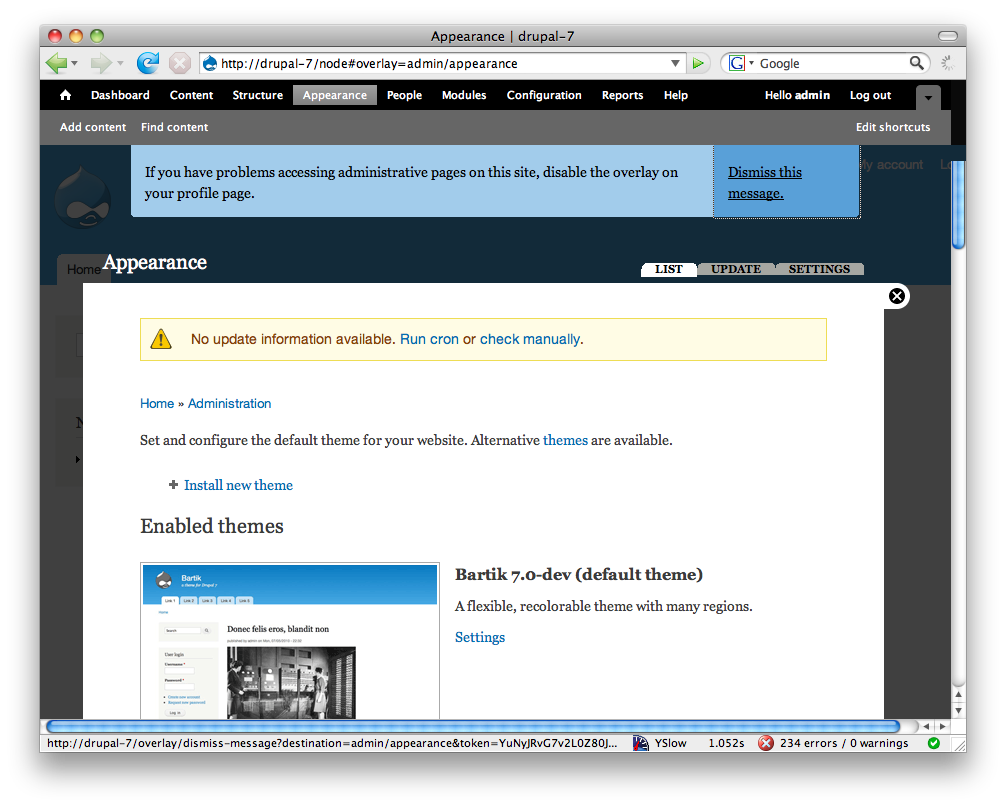Click the search magnifier in the Google box
Image resolution: width=1006 pixels, height=807 pixels.
917,62
